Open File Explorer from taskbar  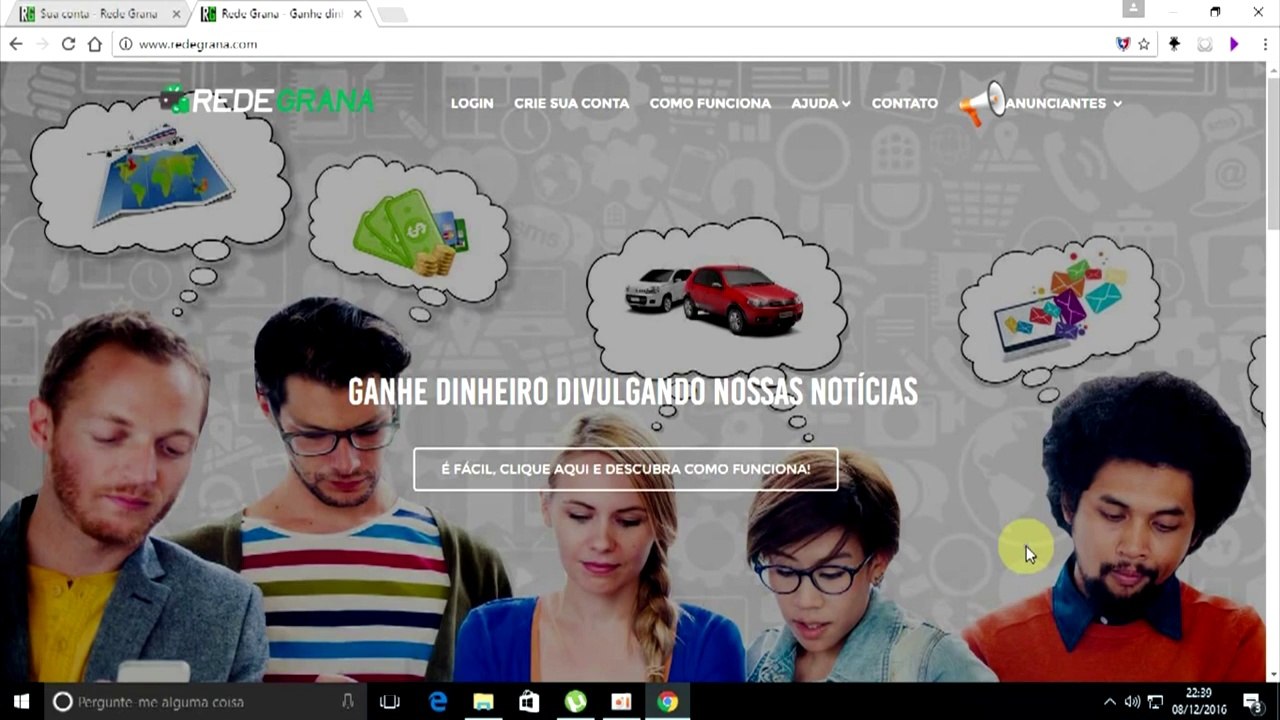click(x=483, y=702)
